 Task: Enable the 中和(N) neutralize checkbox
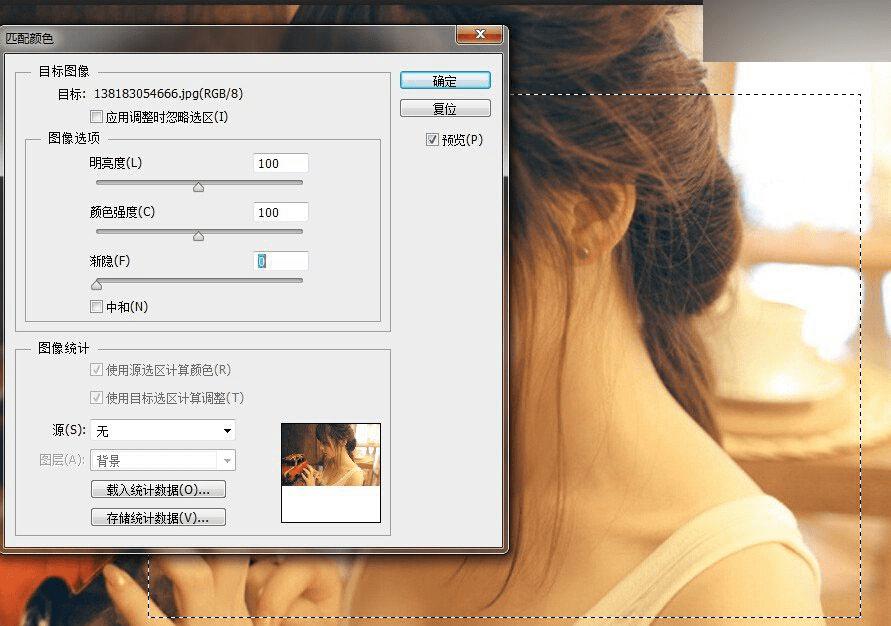pos(97,307)
